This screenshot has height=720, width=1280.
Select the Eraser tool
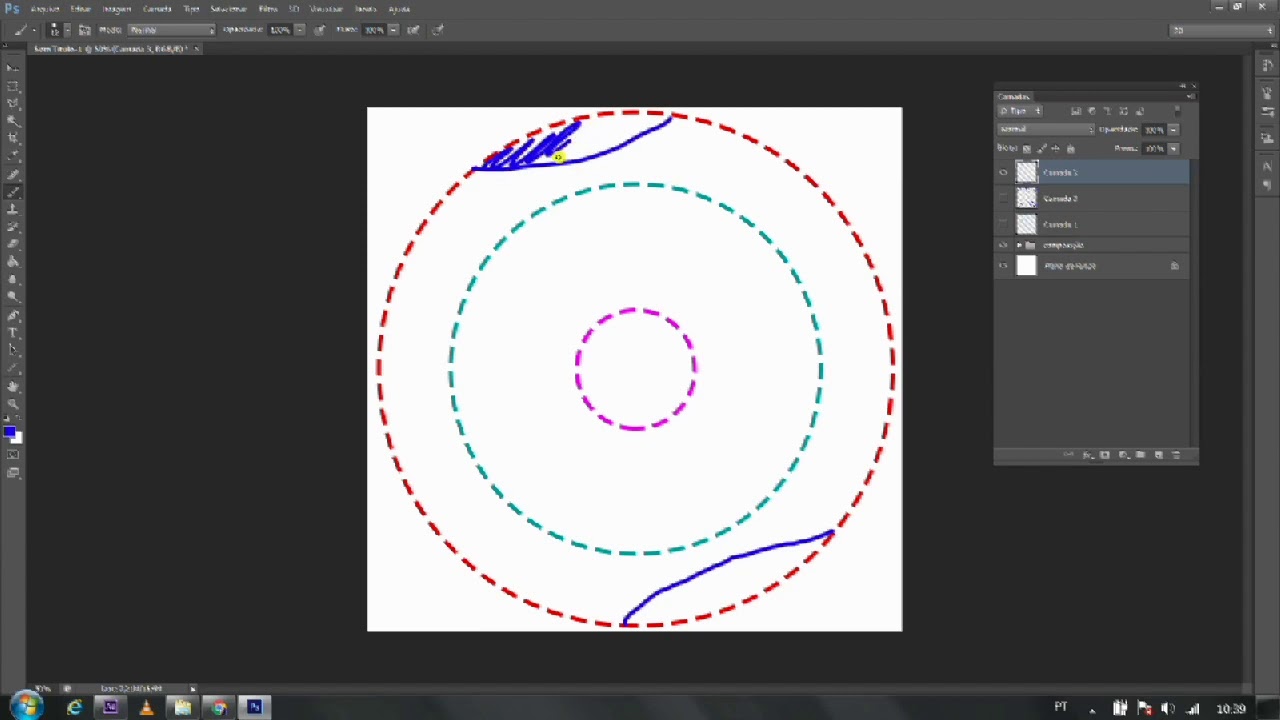coord(13,244)
